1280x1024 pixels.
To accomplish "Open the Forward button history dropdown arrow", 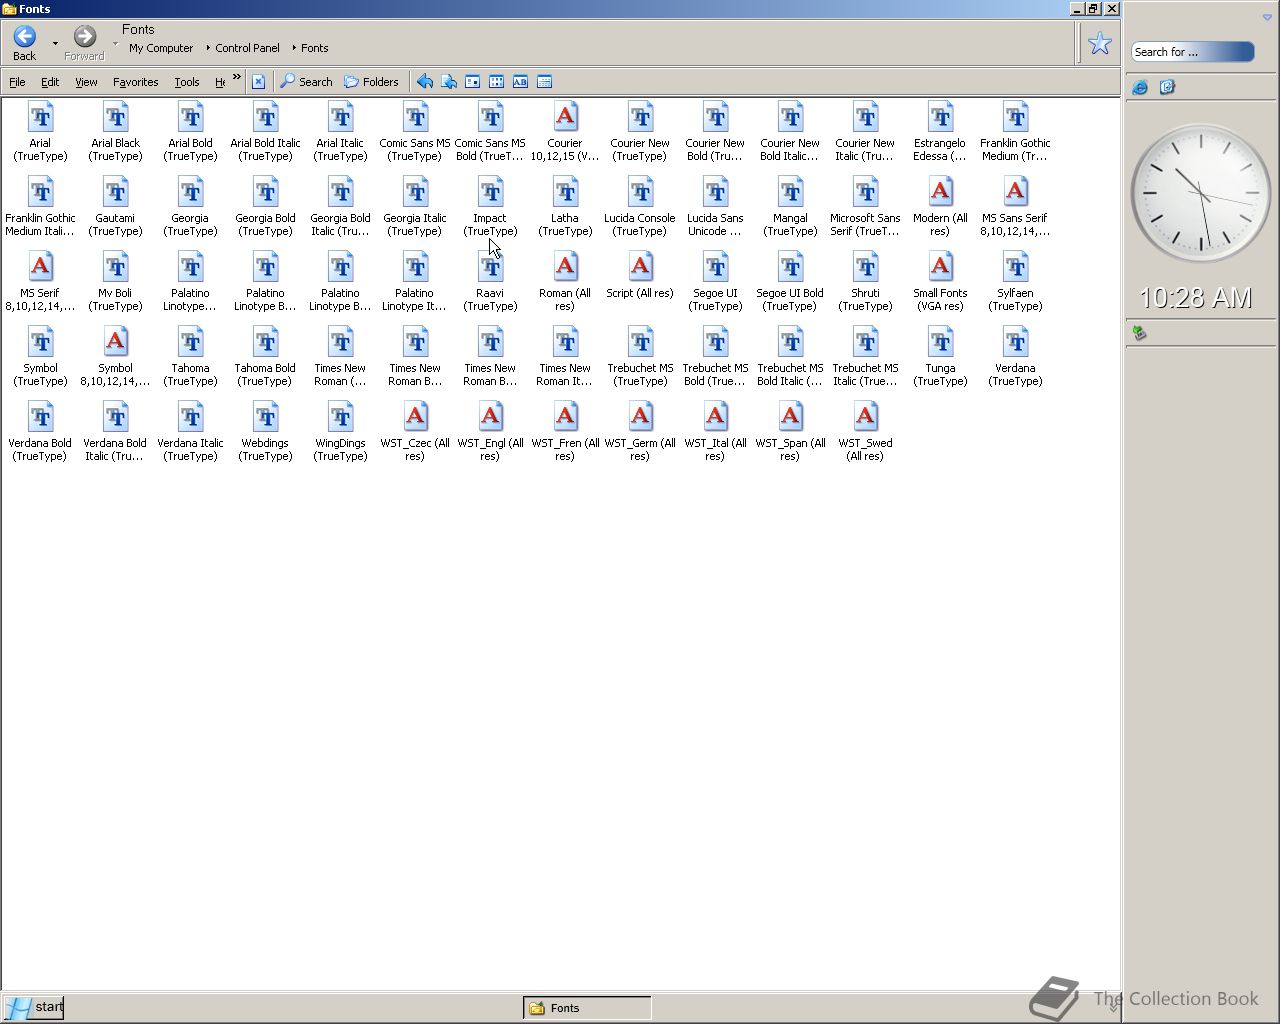I will click(114, 43).
